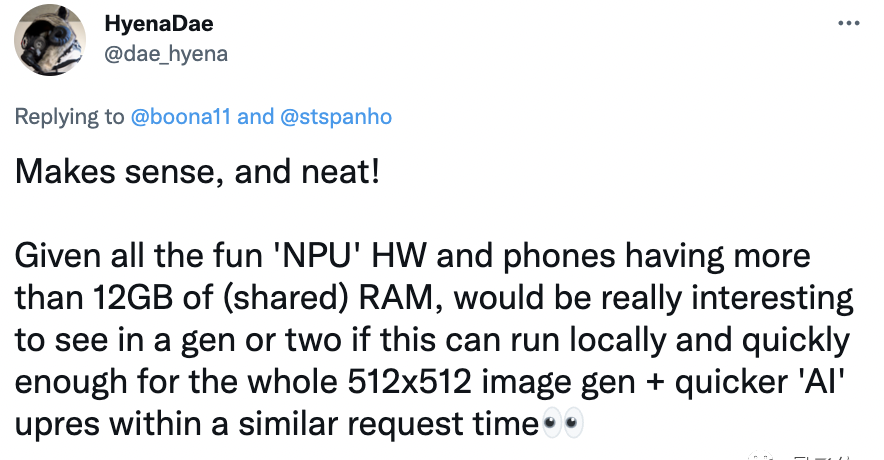Screen dimensions: 884x460
Task: Click the eyes emoji in the tweet
Action: click(562, 424)
